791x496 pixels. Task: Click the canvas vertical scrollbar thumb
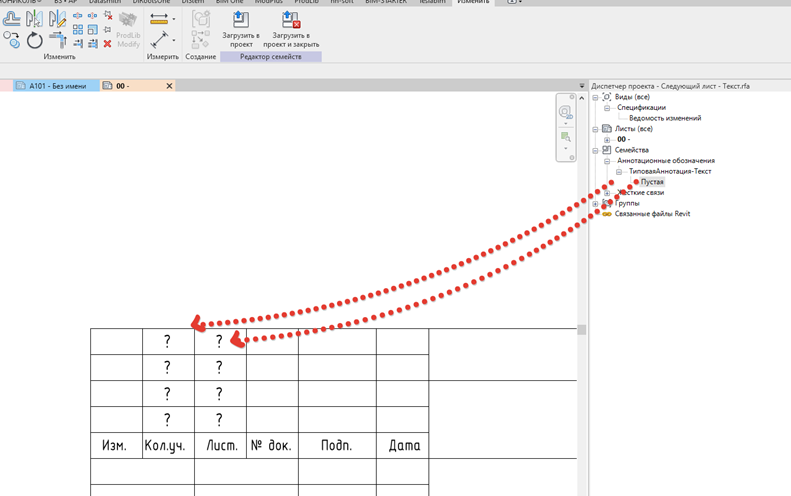(x=582, y=329)
